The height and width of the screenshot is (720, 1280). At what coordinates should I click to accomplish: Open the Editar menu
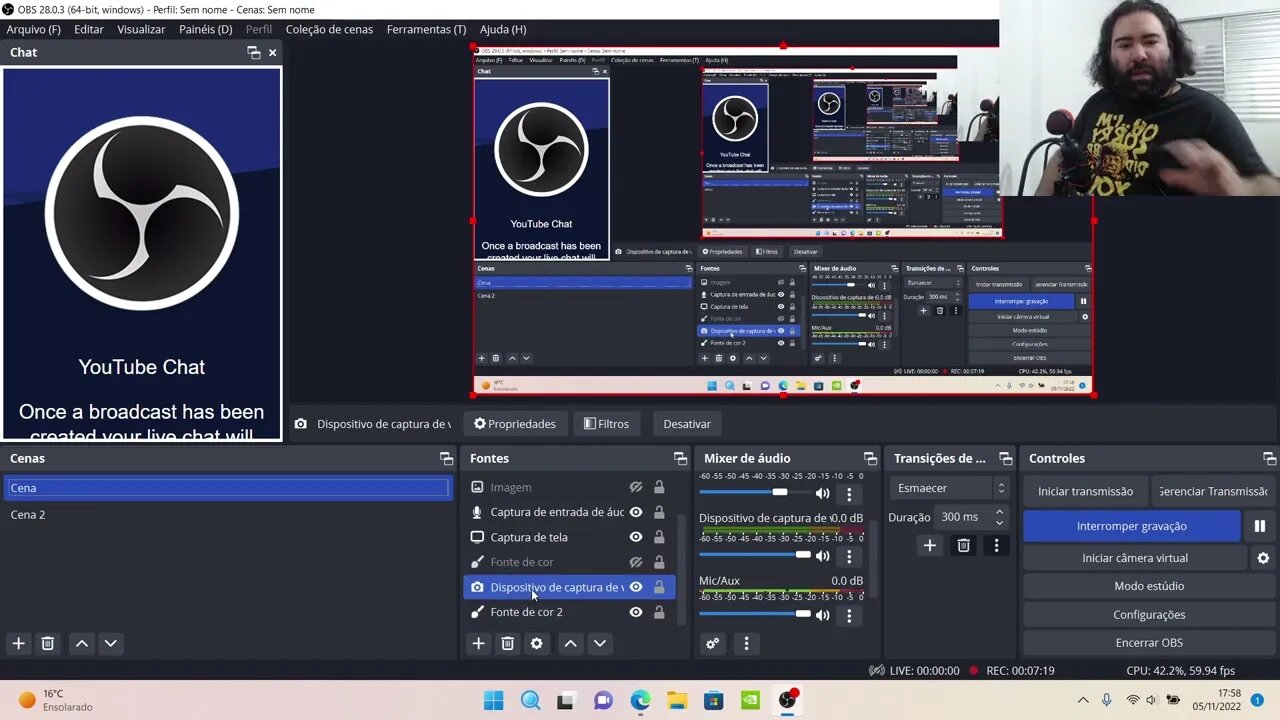pos(88,29)
